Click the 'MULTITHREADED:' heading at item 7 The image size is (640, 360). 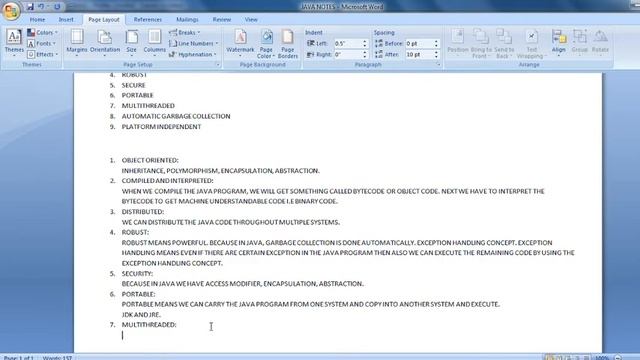tap(149, 324)
